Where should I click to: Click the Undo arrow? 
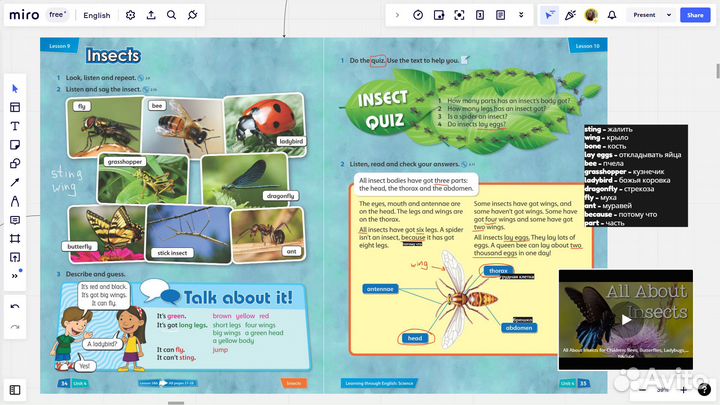pyautogui.click(x=15, y=307)
